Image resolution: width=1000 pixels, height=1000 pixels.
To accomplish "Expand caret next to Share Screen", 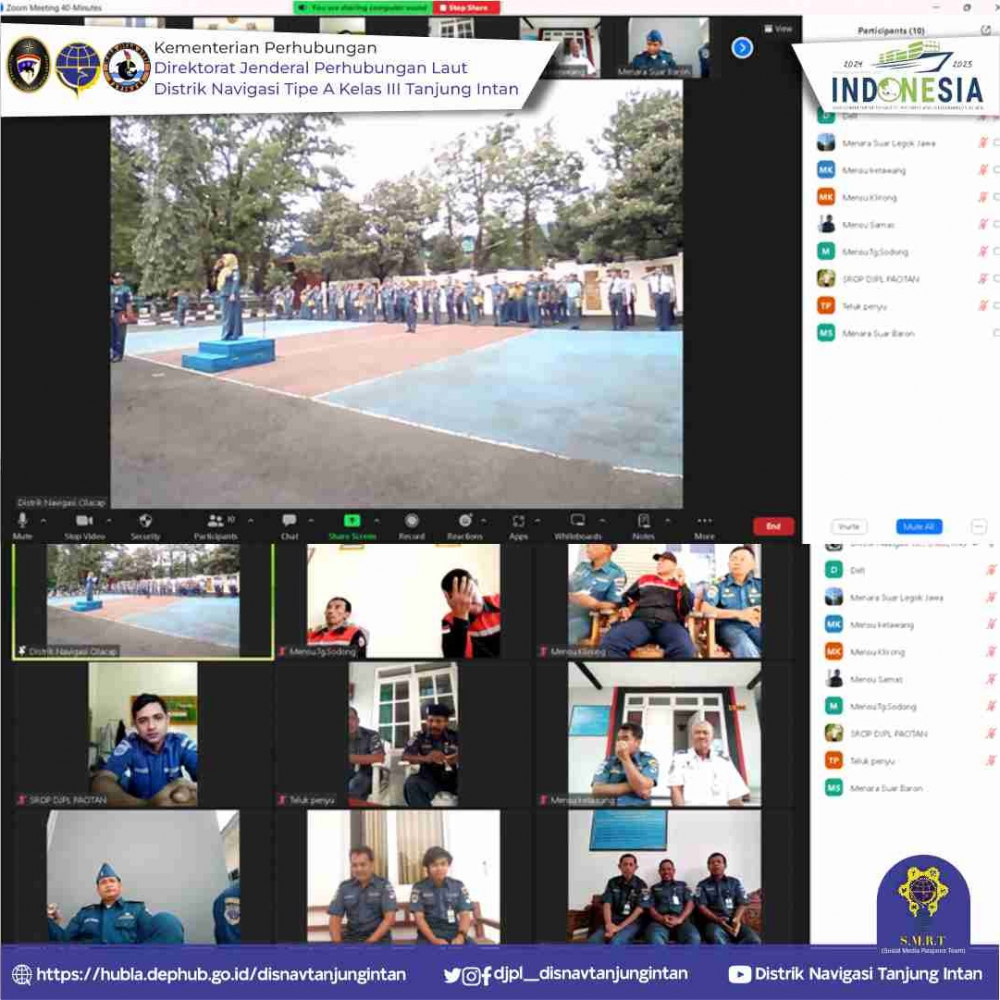I will click(x=377, y=520).
